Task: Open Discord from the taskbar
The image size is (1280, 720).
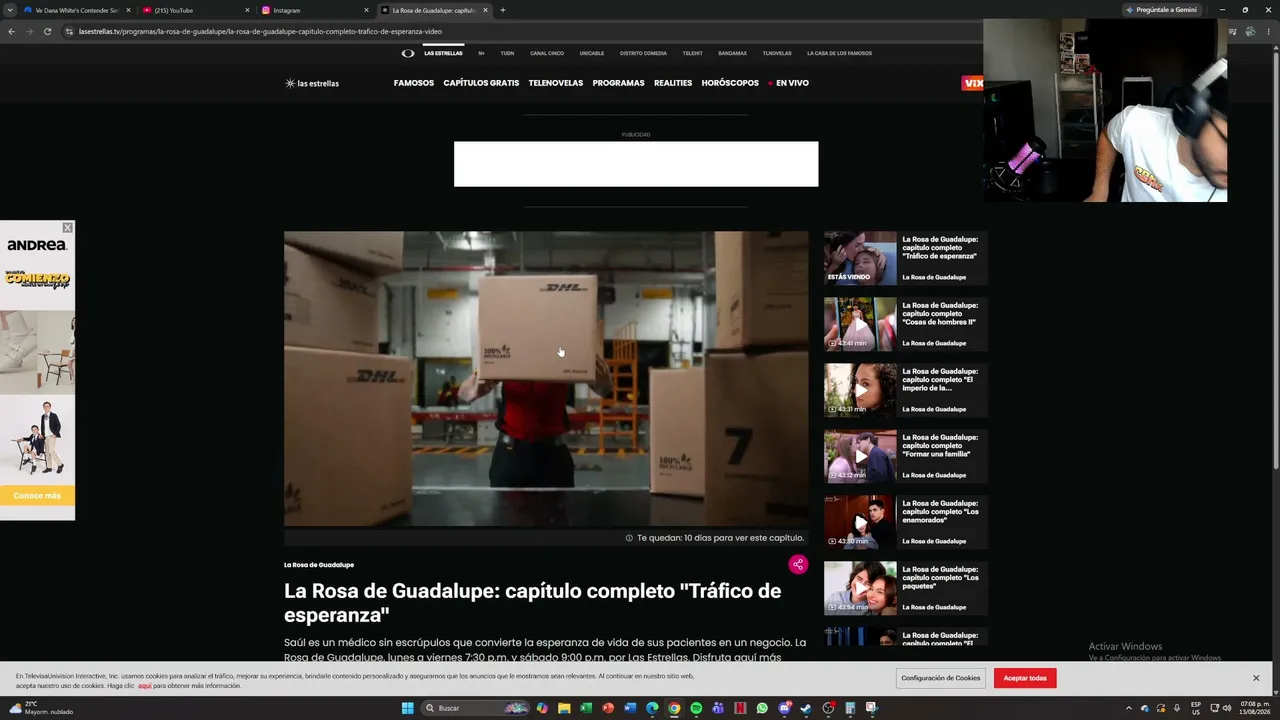Action: click(x=785, y=708)
